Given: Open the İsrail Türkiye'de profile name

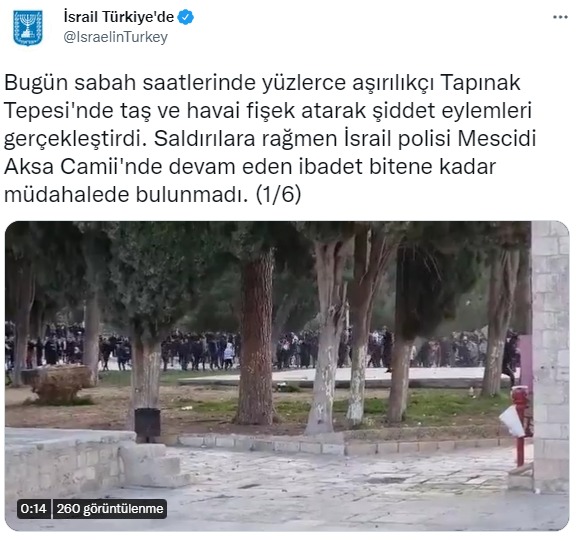Looking at the screenshot, I should click(x=119, y=17).
